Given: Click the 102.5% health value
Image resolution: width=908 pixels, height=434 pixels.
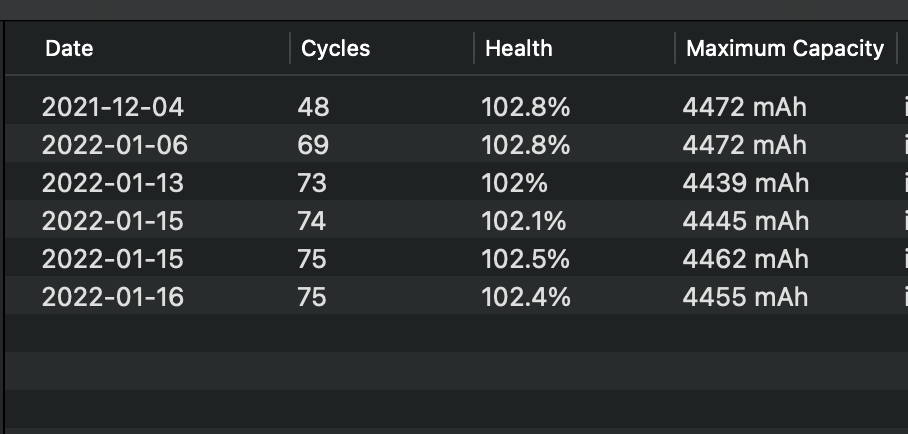Looking at the screenshot, I should coord(525,259).
